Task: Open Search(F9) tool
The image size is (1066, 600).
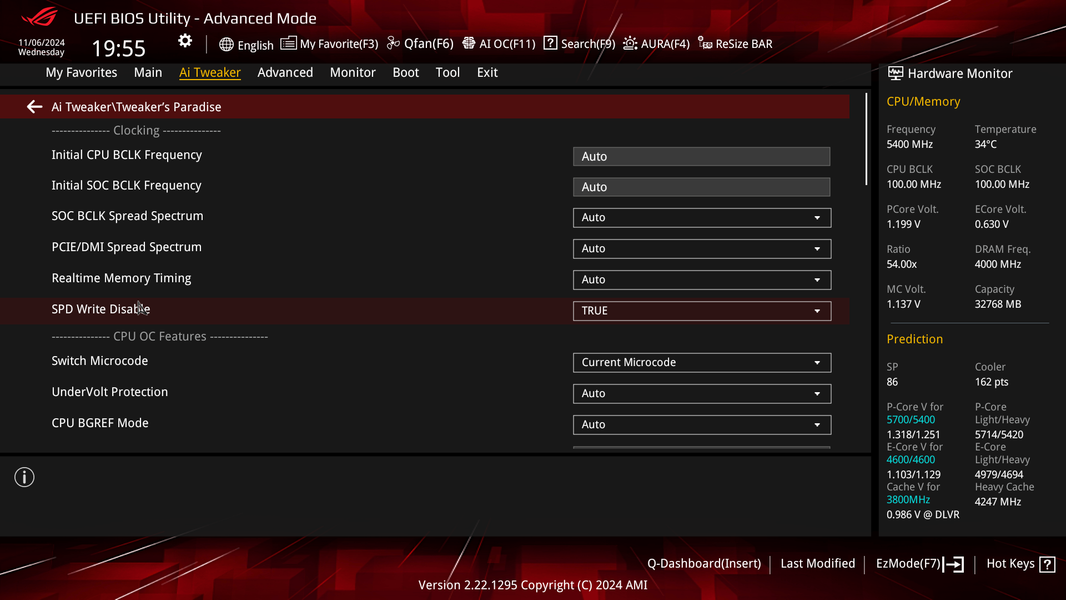Action: (x=579, y=43)
